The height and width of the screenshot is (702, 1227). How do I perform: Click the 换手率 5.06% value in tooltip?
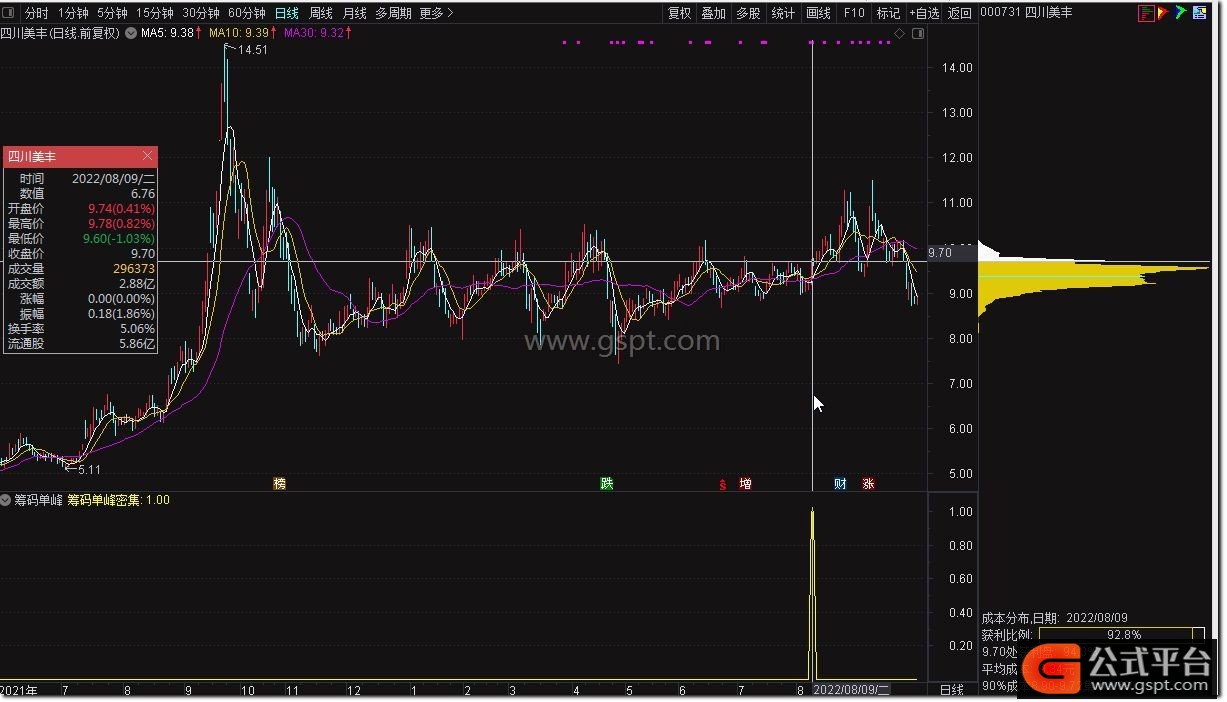[137, 329]
